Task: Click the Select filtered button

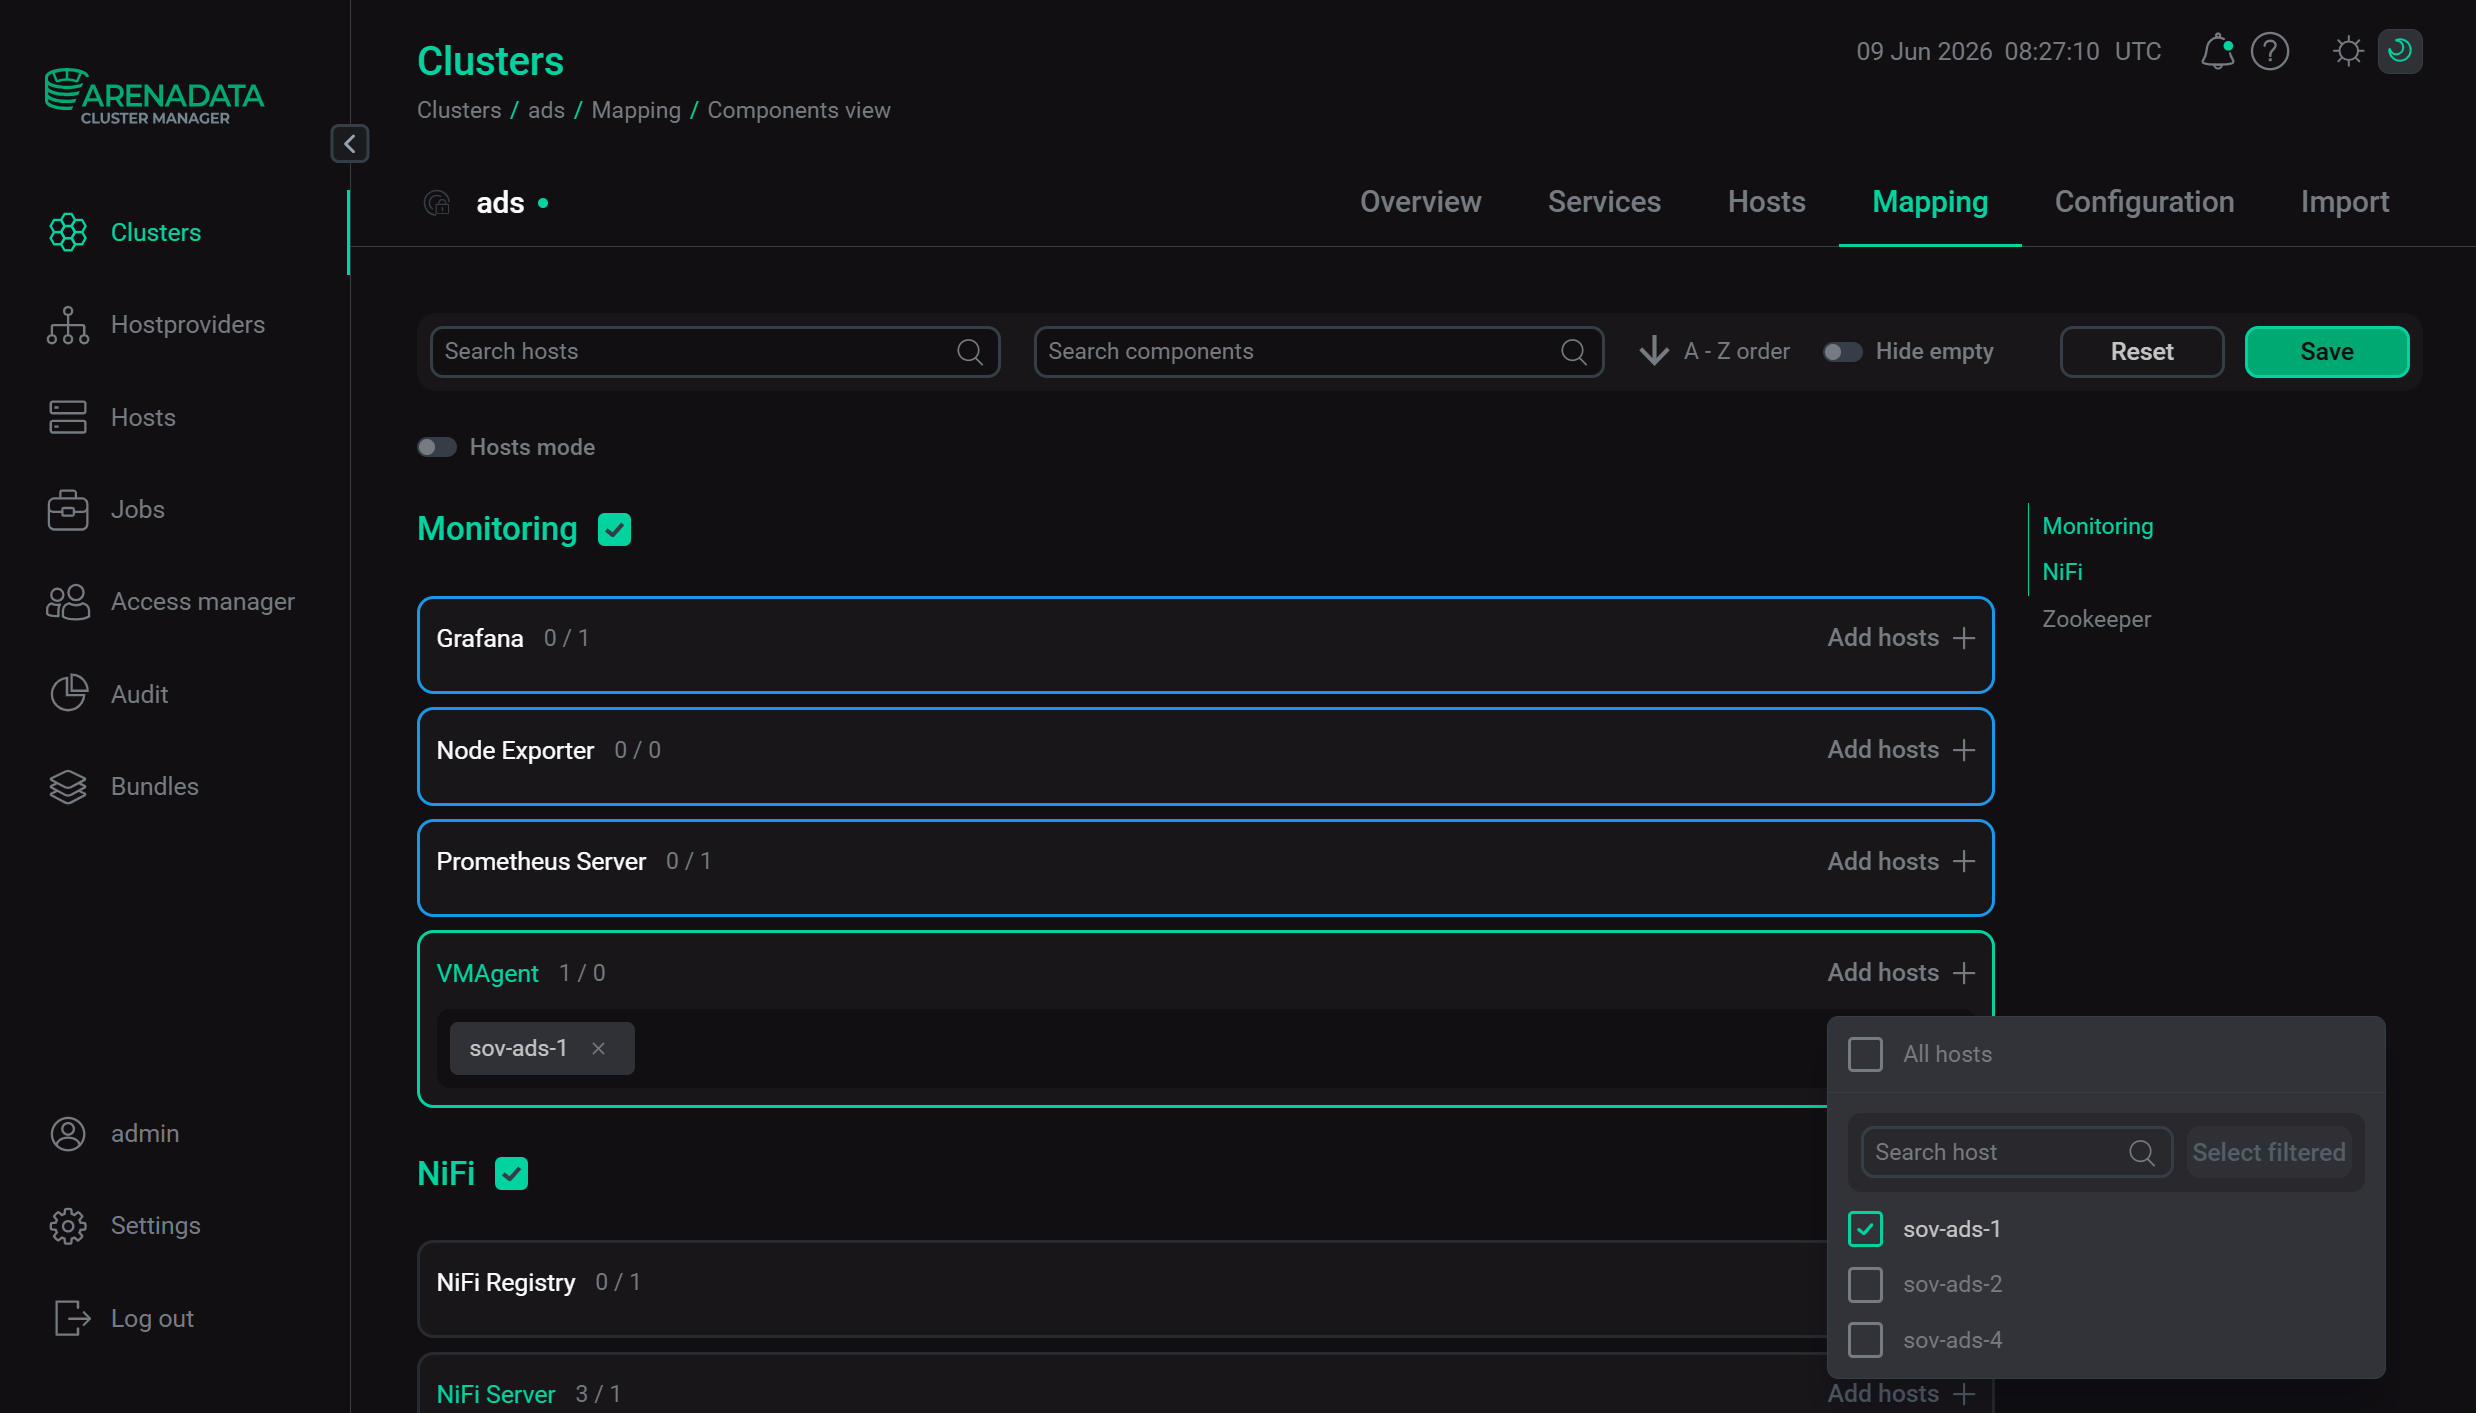Action: (x=2269, y=1153)
